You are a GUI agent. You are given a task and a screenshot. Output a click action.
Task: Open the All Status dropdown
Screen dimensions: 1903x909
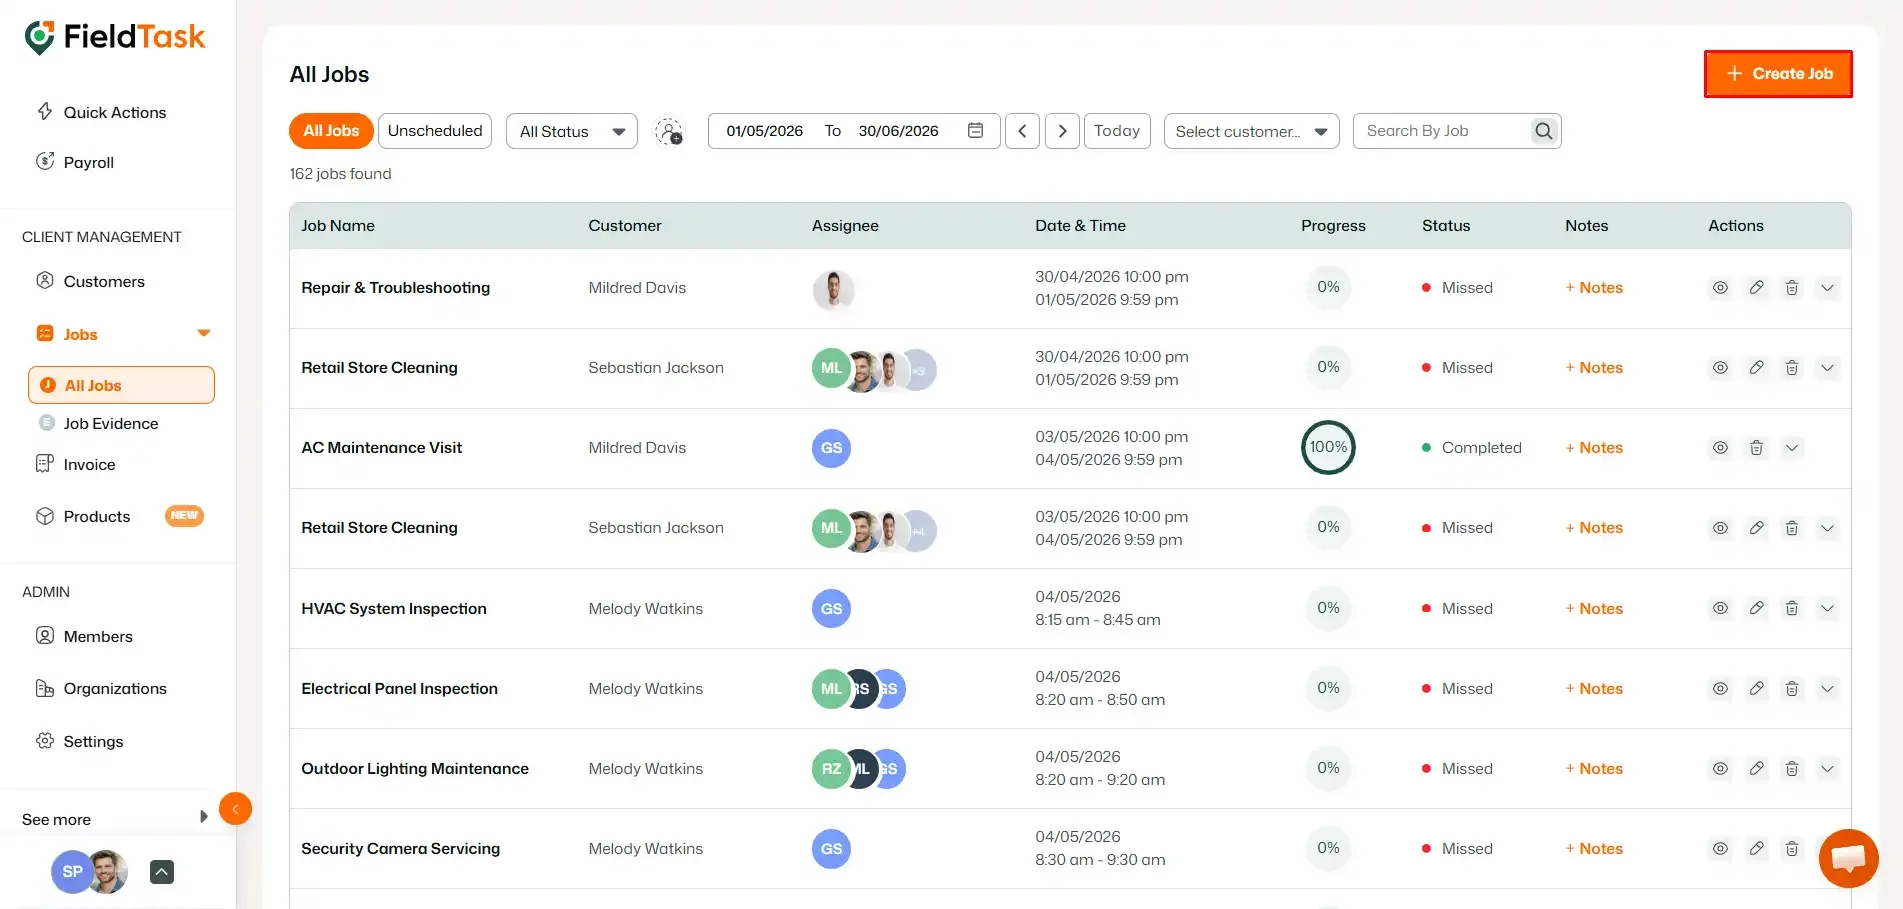[572, 131]
